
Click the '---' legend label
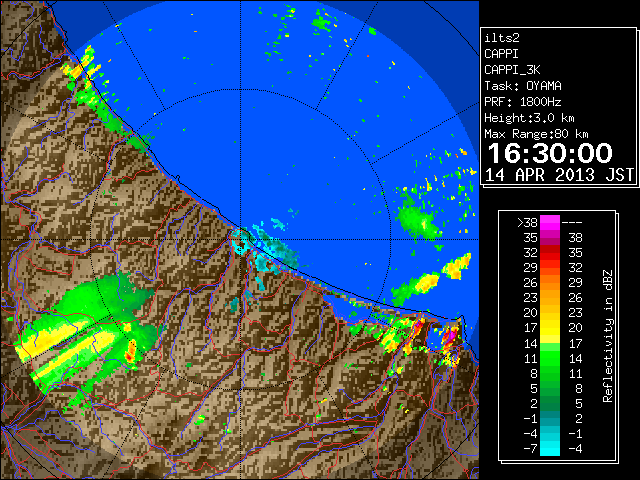tap(572, 223)
